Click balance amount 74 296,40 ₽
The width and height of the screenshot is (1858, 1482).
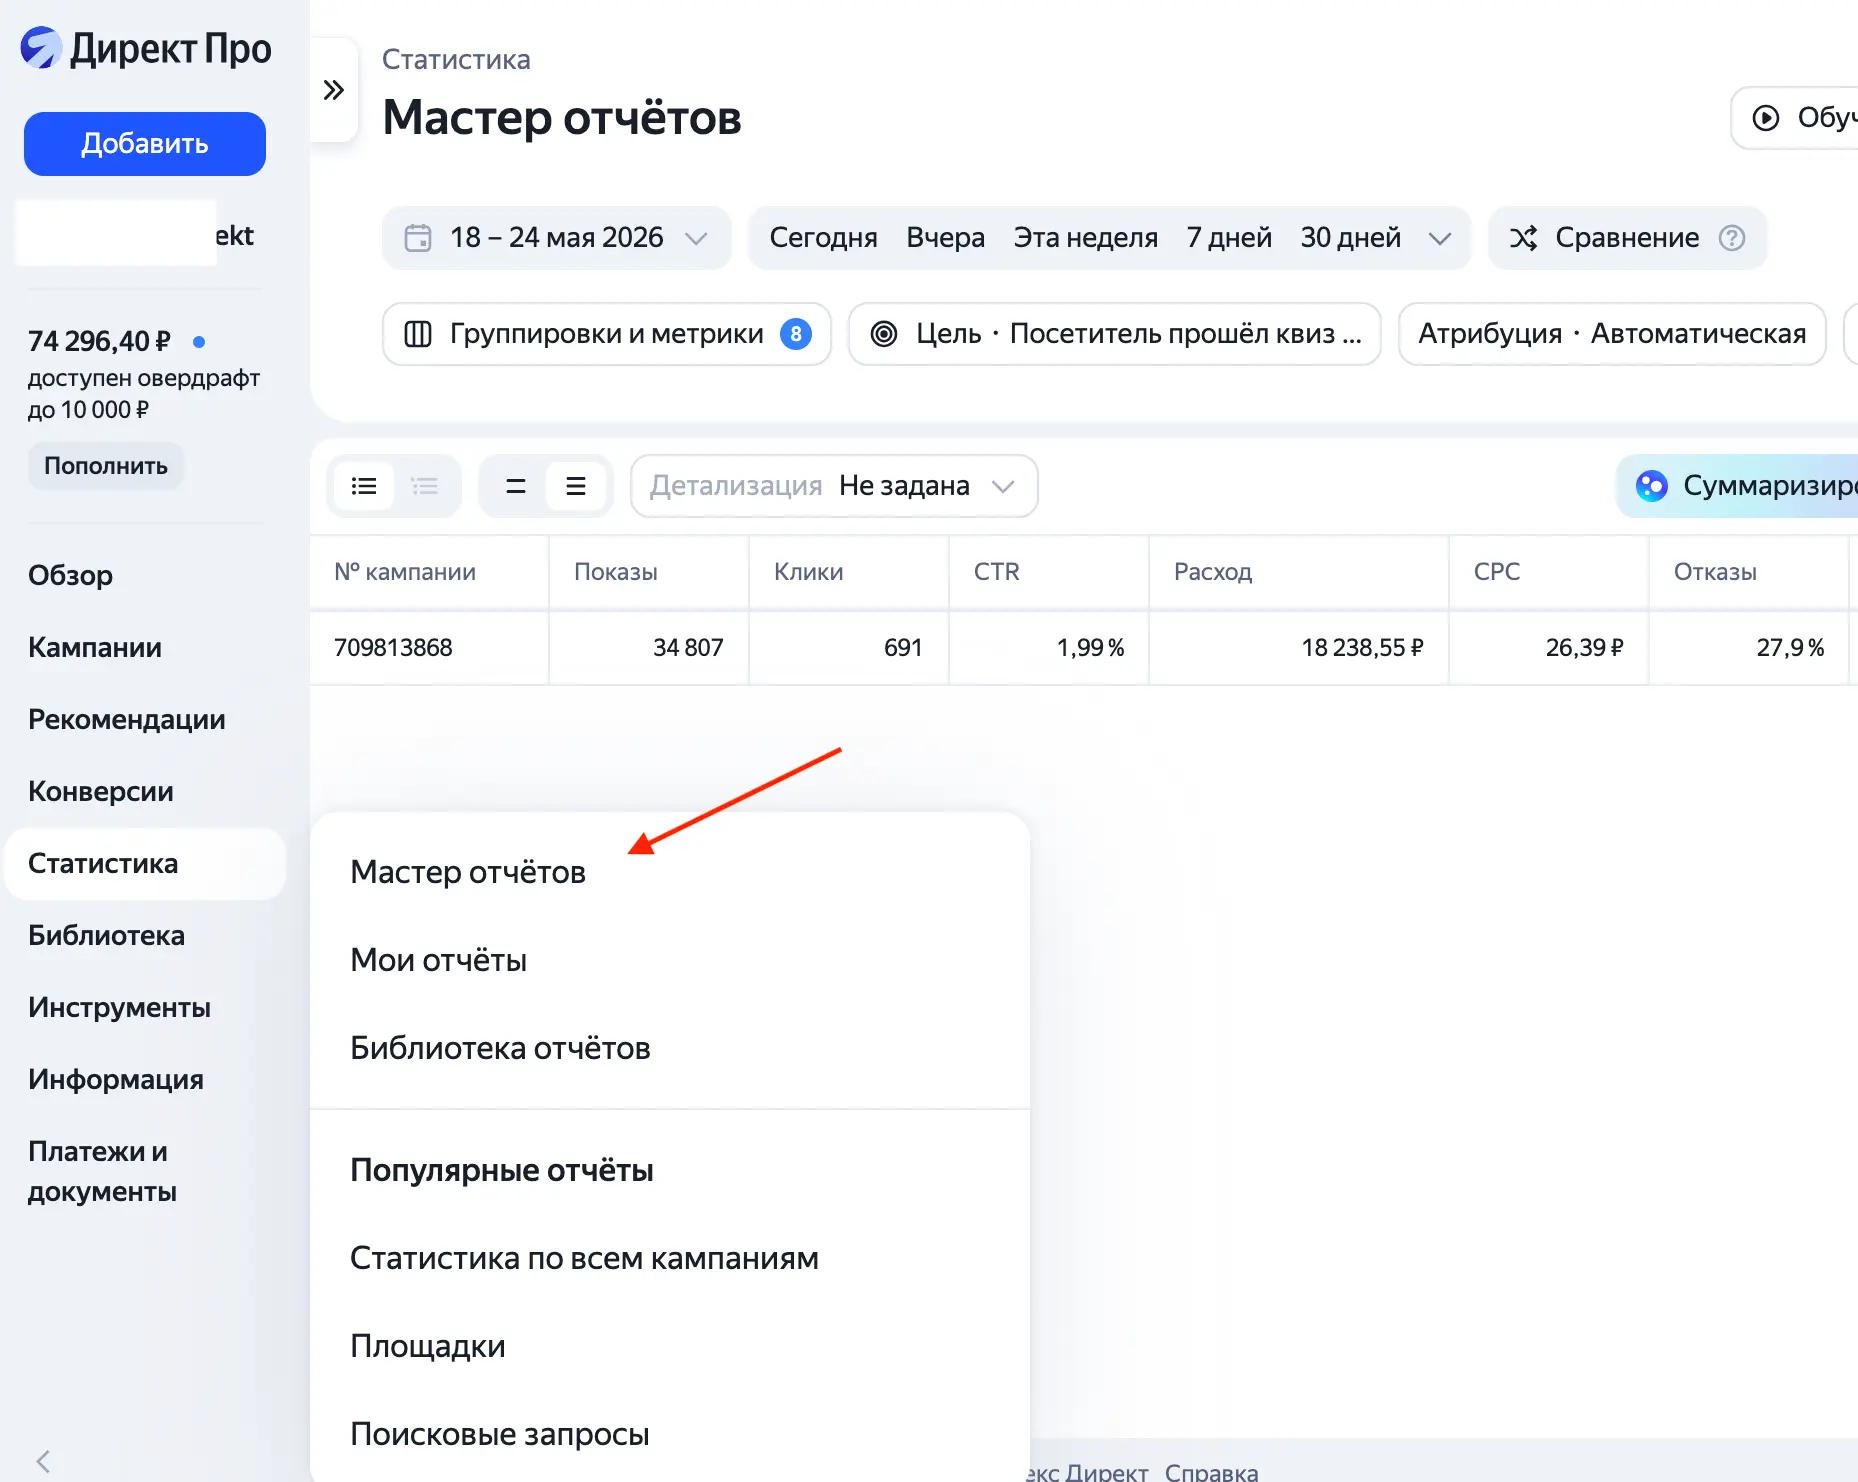(99, 342)
